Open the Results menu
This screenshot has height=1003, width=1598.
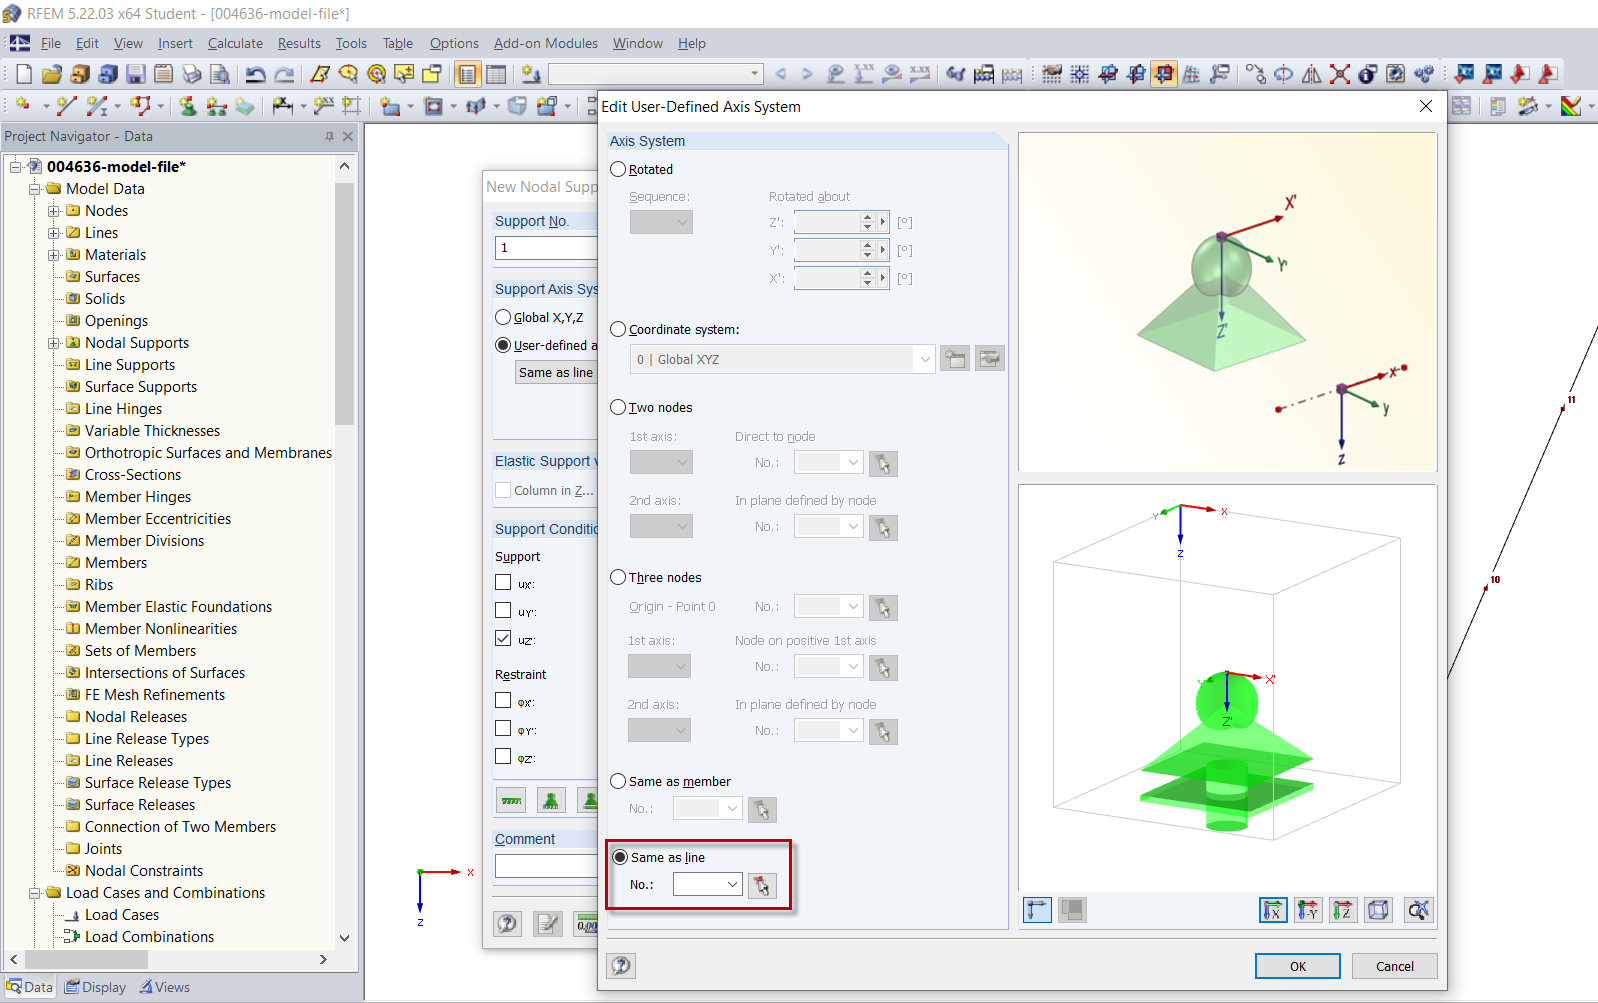299,43
